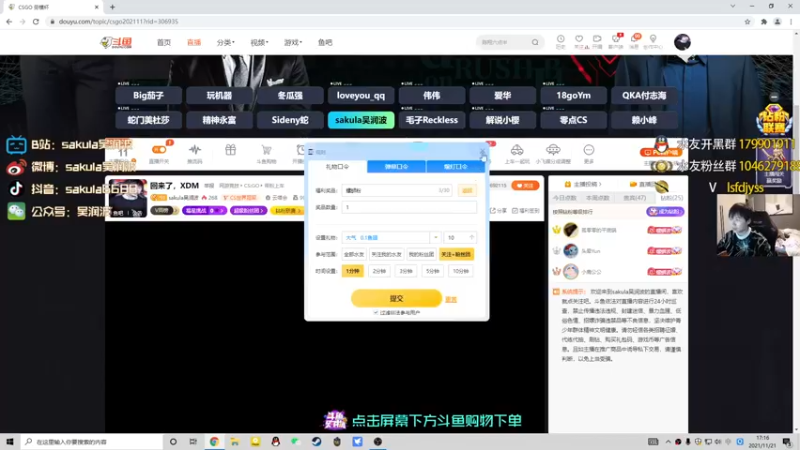Open the user avatar in Douyu header
Image resolution: width=800 pixels, height=450 pixels.
coord(682,42)
